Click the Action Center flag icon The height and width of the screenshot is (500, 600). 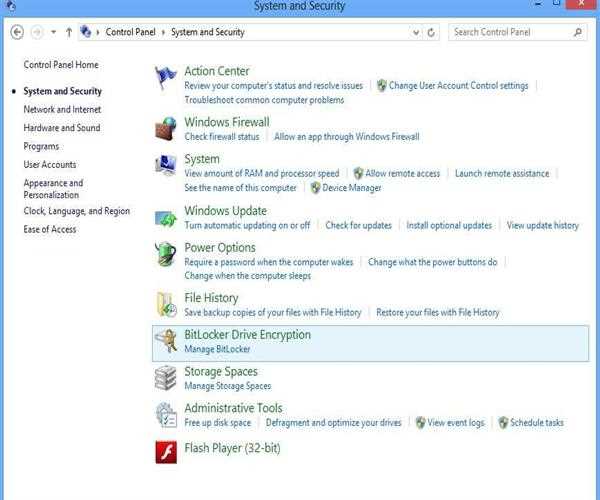[166, 77]
